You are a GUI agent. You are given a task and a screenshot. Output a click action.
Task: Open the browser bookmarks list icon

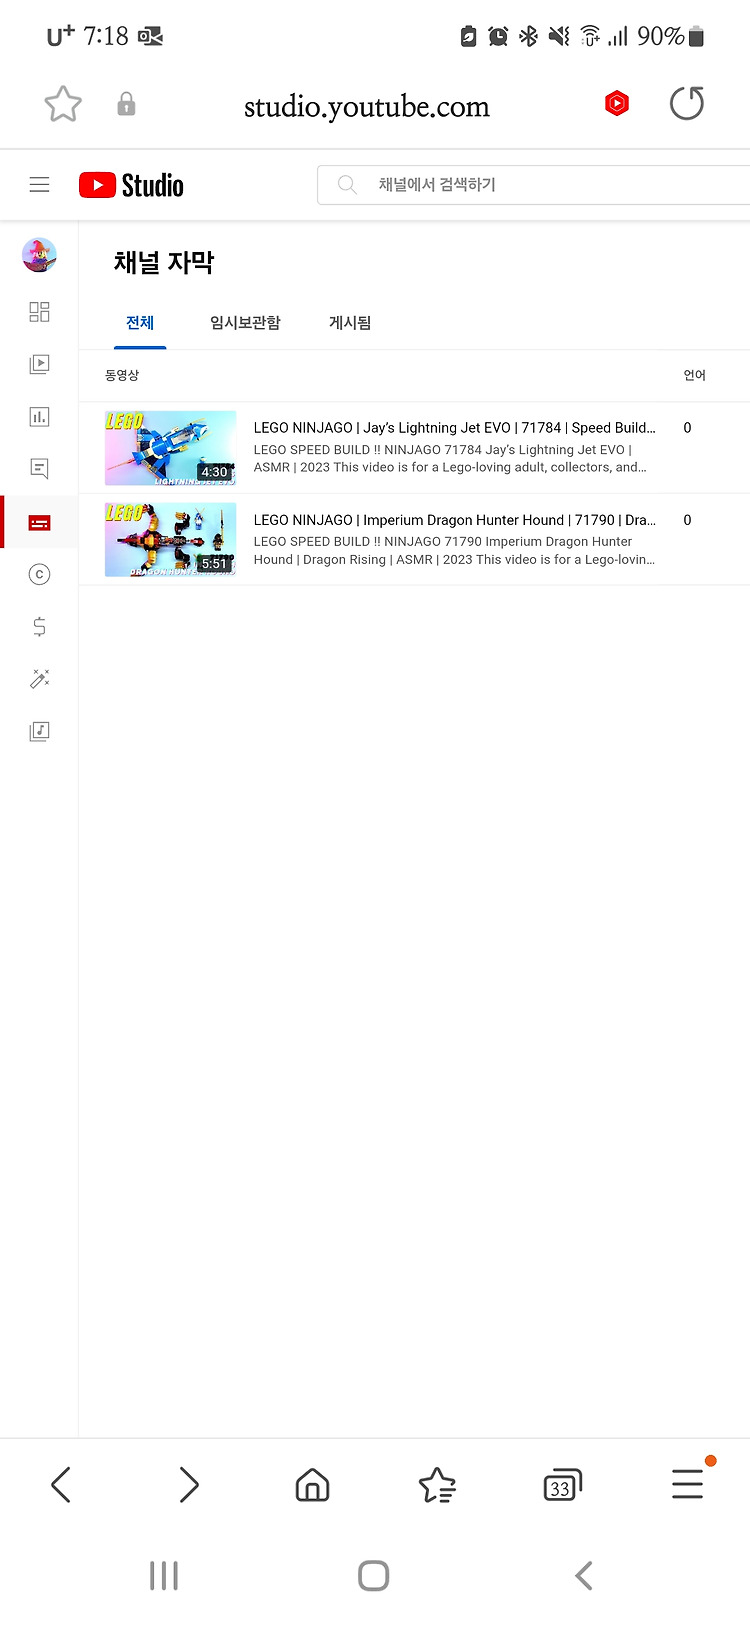click(x=437, y=1485)
